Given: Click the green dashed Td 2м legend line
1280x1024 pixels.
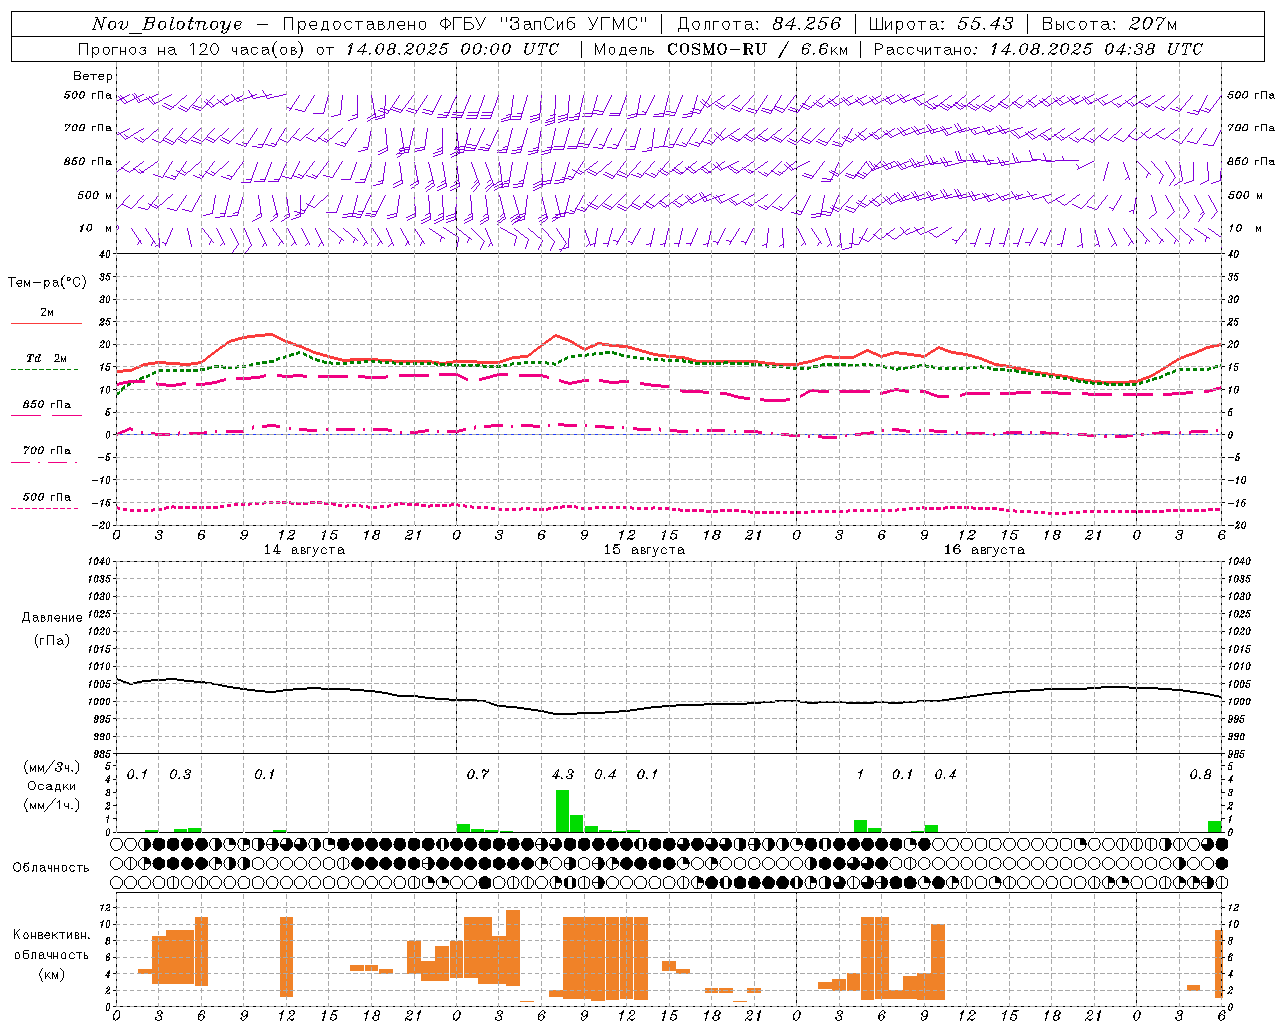Looking at the screenshot, I should click(x=45, y=369).
